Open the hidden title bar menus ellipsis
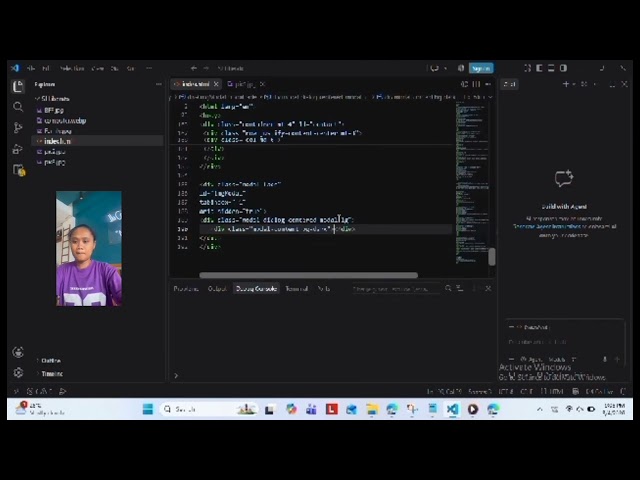Screen dimensions: 640x480 point(149,68)
